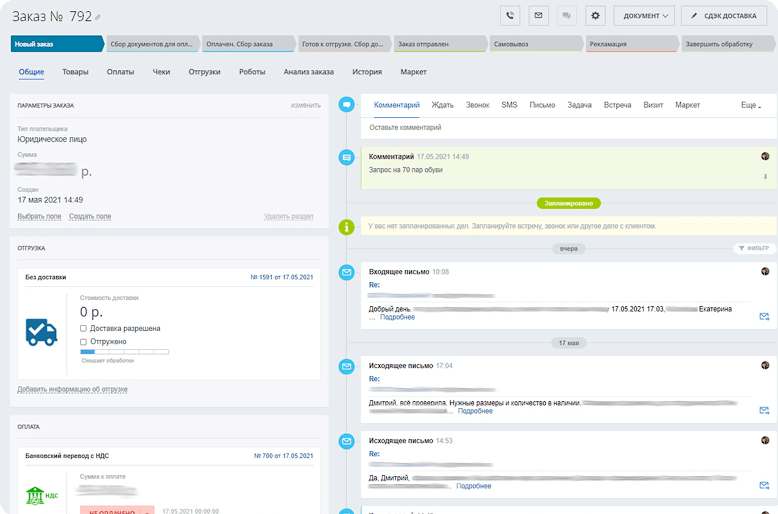Click the envelope email icon in header
Viewport: 778px width, 514px height.
point(539,16)
